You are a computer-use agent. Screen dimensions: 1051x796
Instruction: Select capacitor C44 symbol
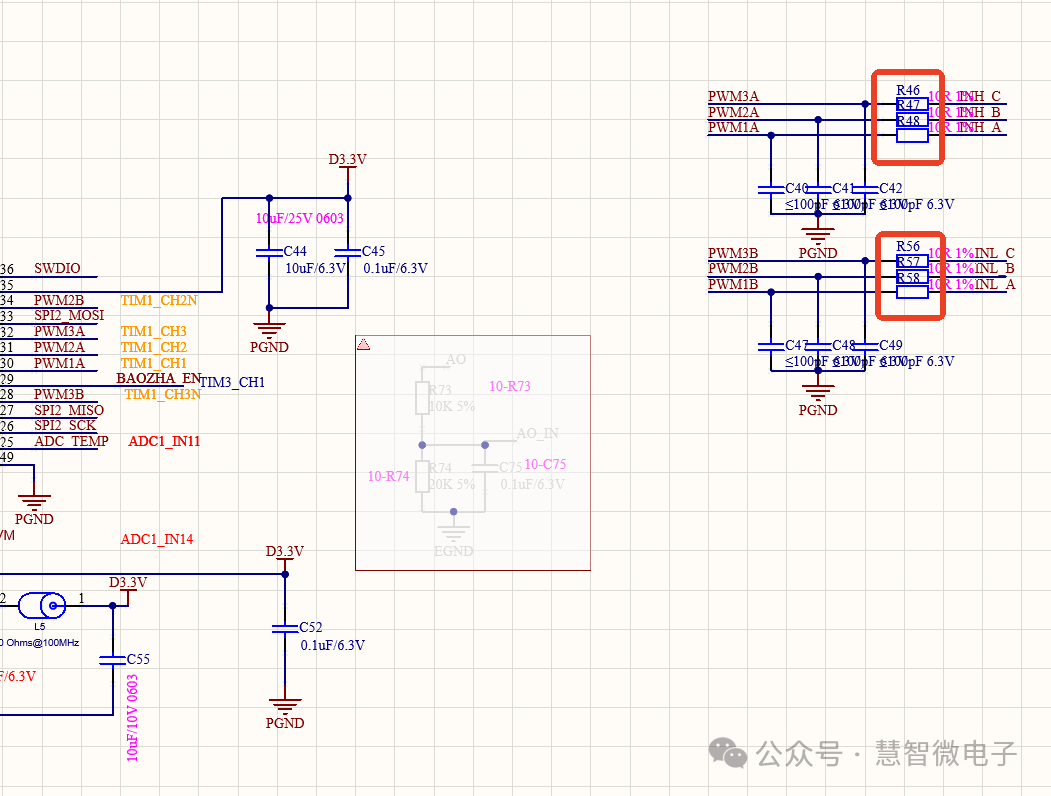pyautogui.click(x=268, y=252)
